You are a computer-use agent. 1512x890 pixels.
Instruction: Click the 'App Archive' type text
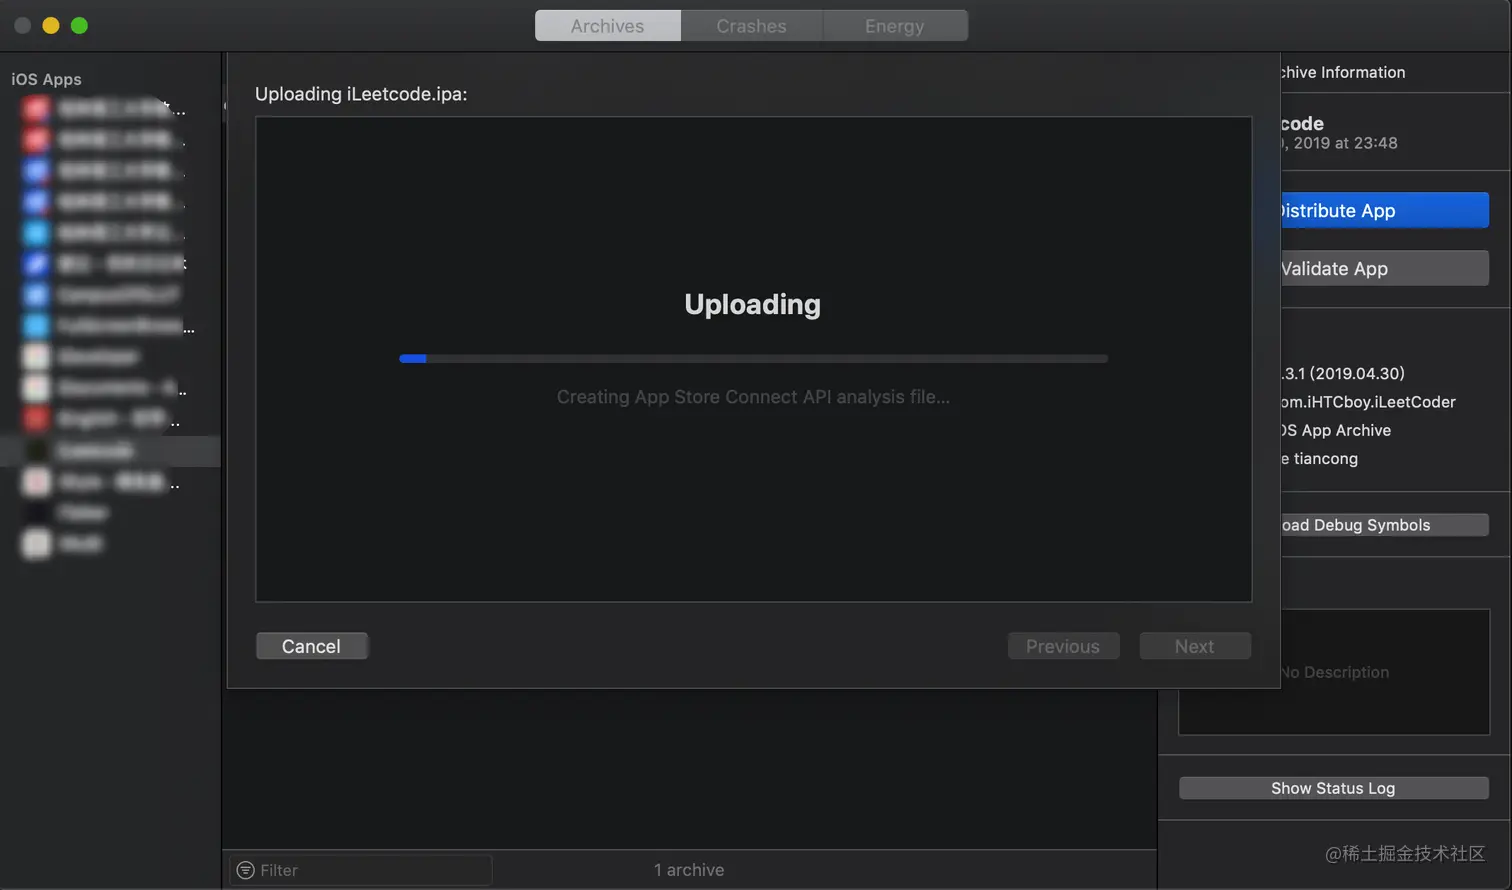[1346, 430]
